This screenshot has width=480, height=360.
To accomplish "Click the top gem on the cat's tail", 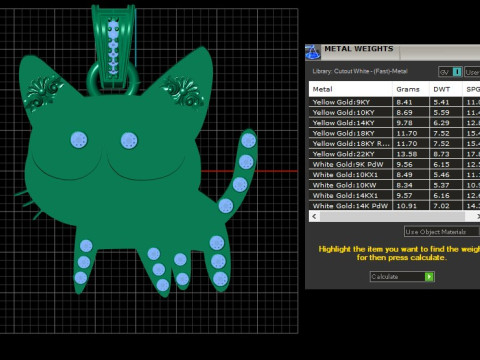I will (249, 140).
